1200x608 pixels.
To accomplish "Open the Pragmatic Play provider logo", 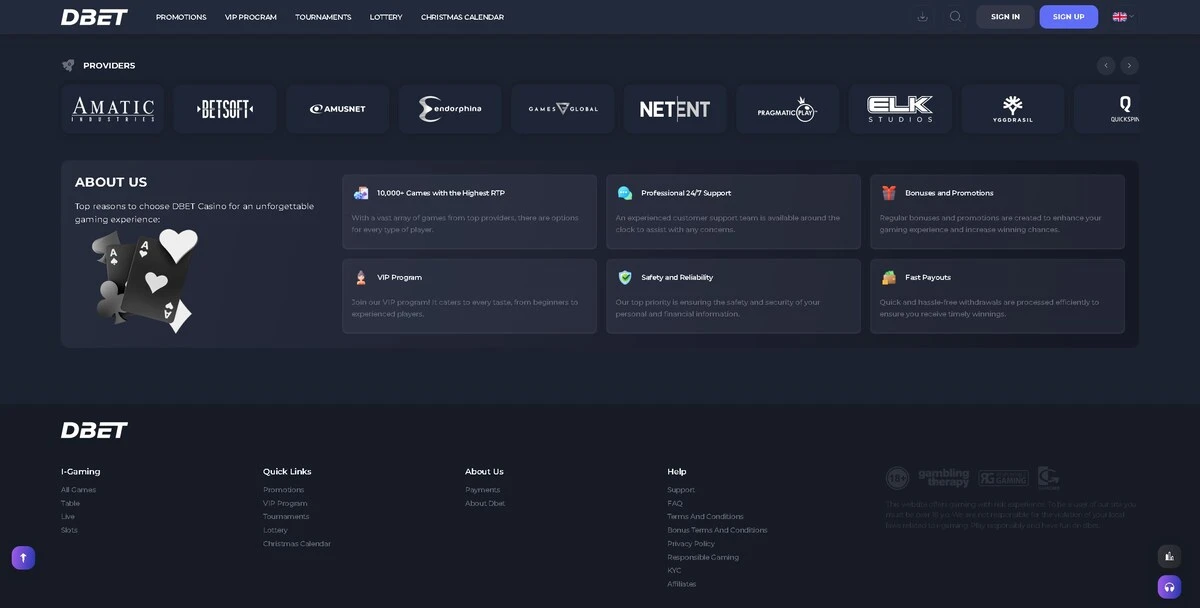I will pos(788,109).
